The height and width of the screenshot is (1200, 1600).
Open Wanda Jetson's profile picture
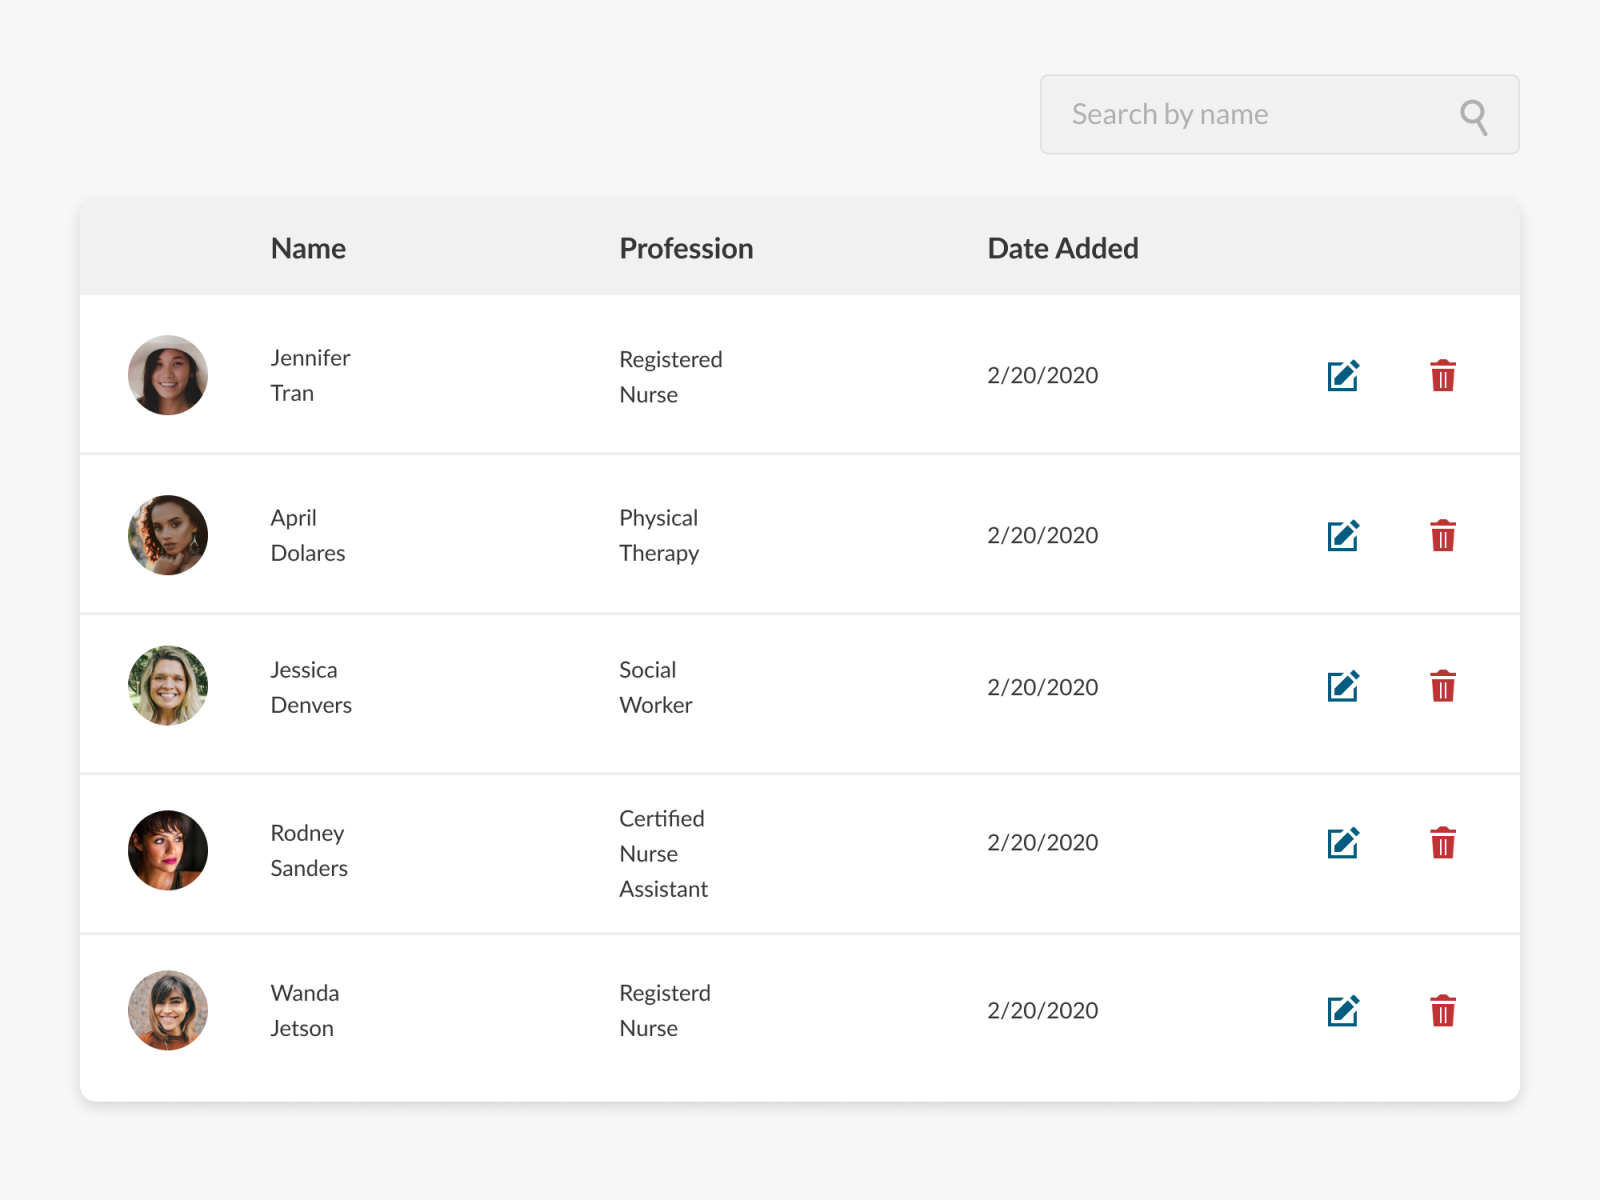(x=168, y=1010)
